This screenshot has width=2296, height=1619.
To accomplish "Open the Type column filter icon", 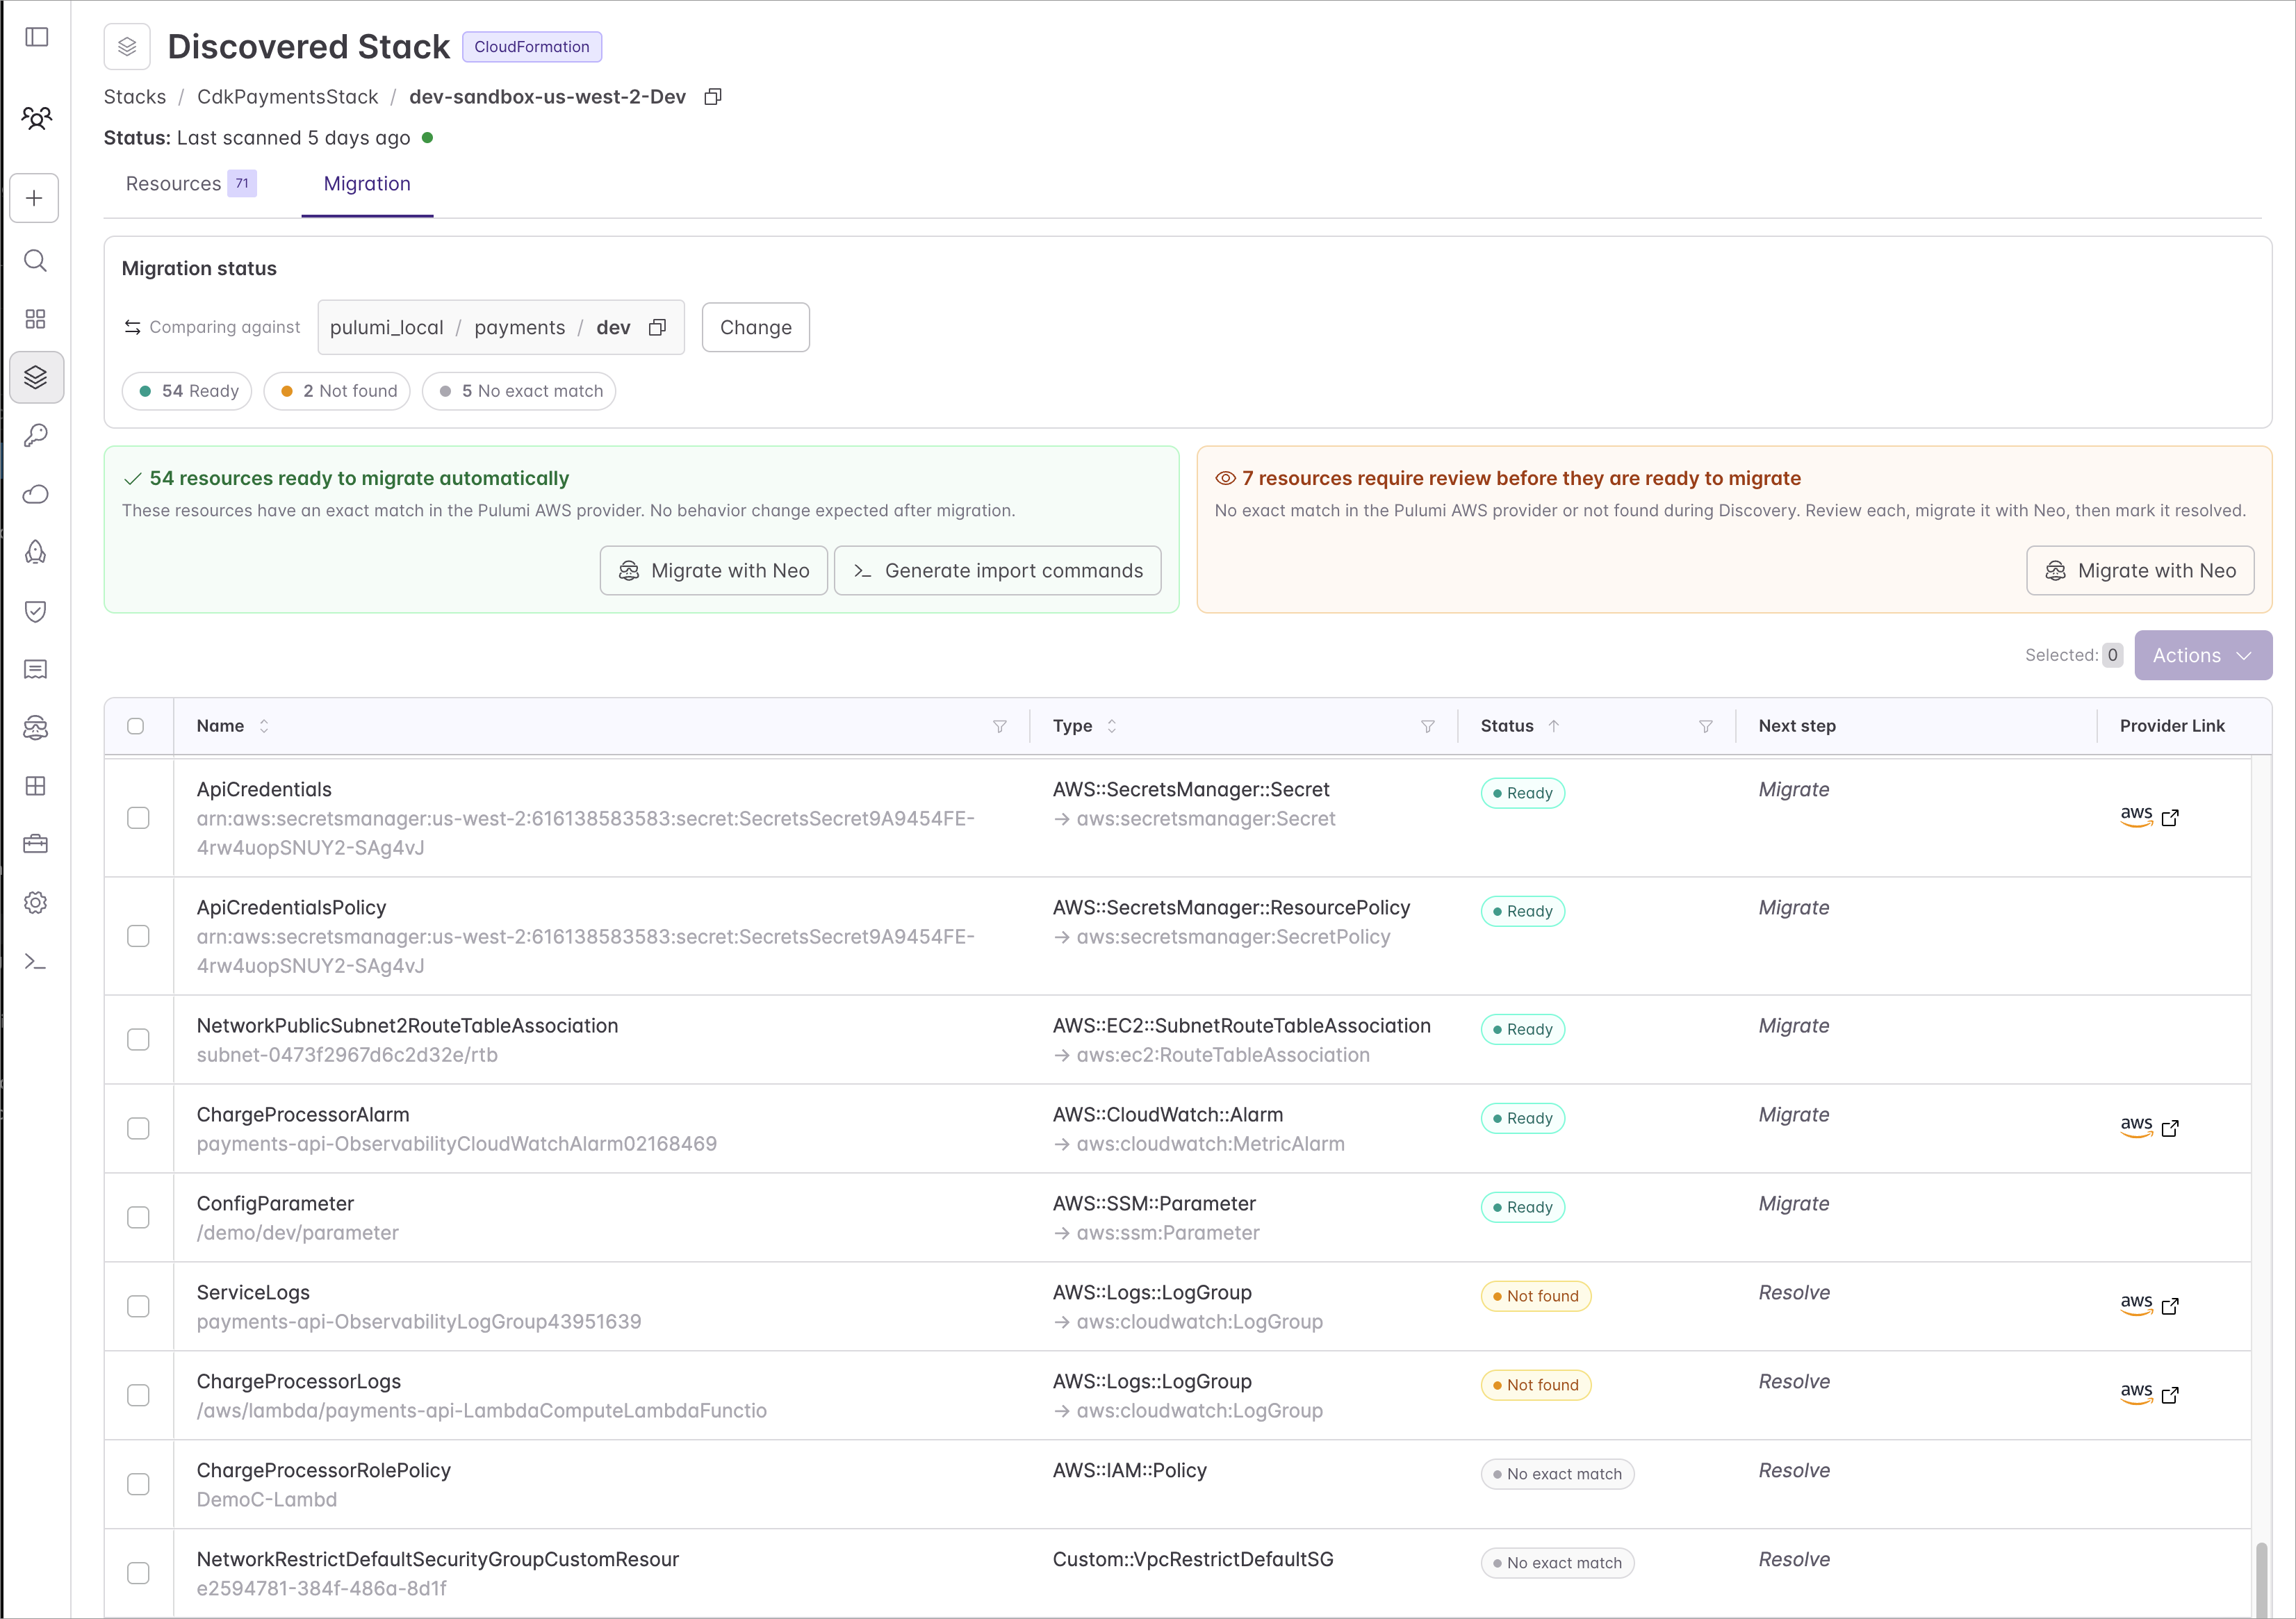I will tap(1427, 726).
